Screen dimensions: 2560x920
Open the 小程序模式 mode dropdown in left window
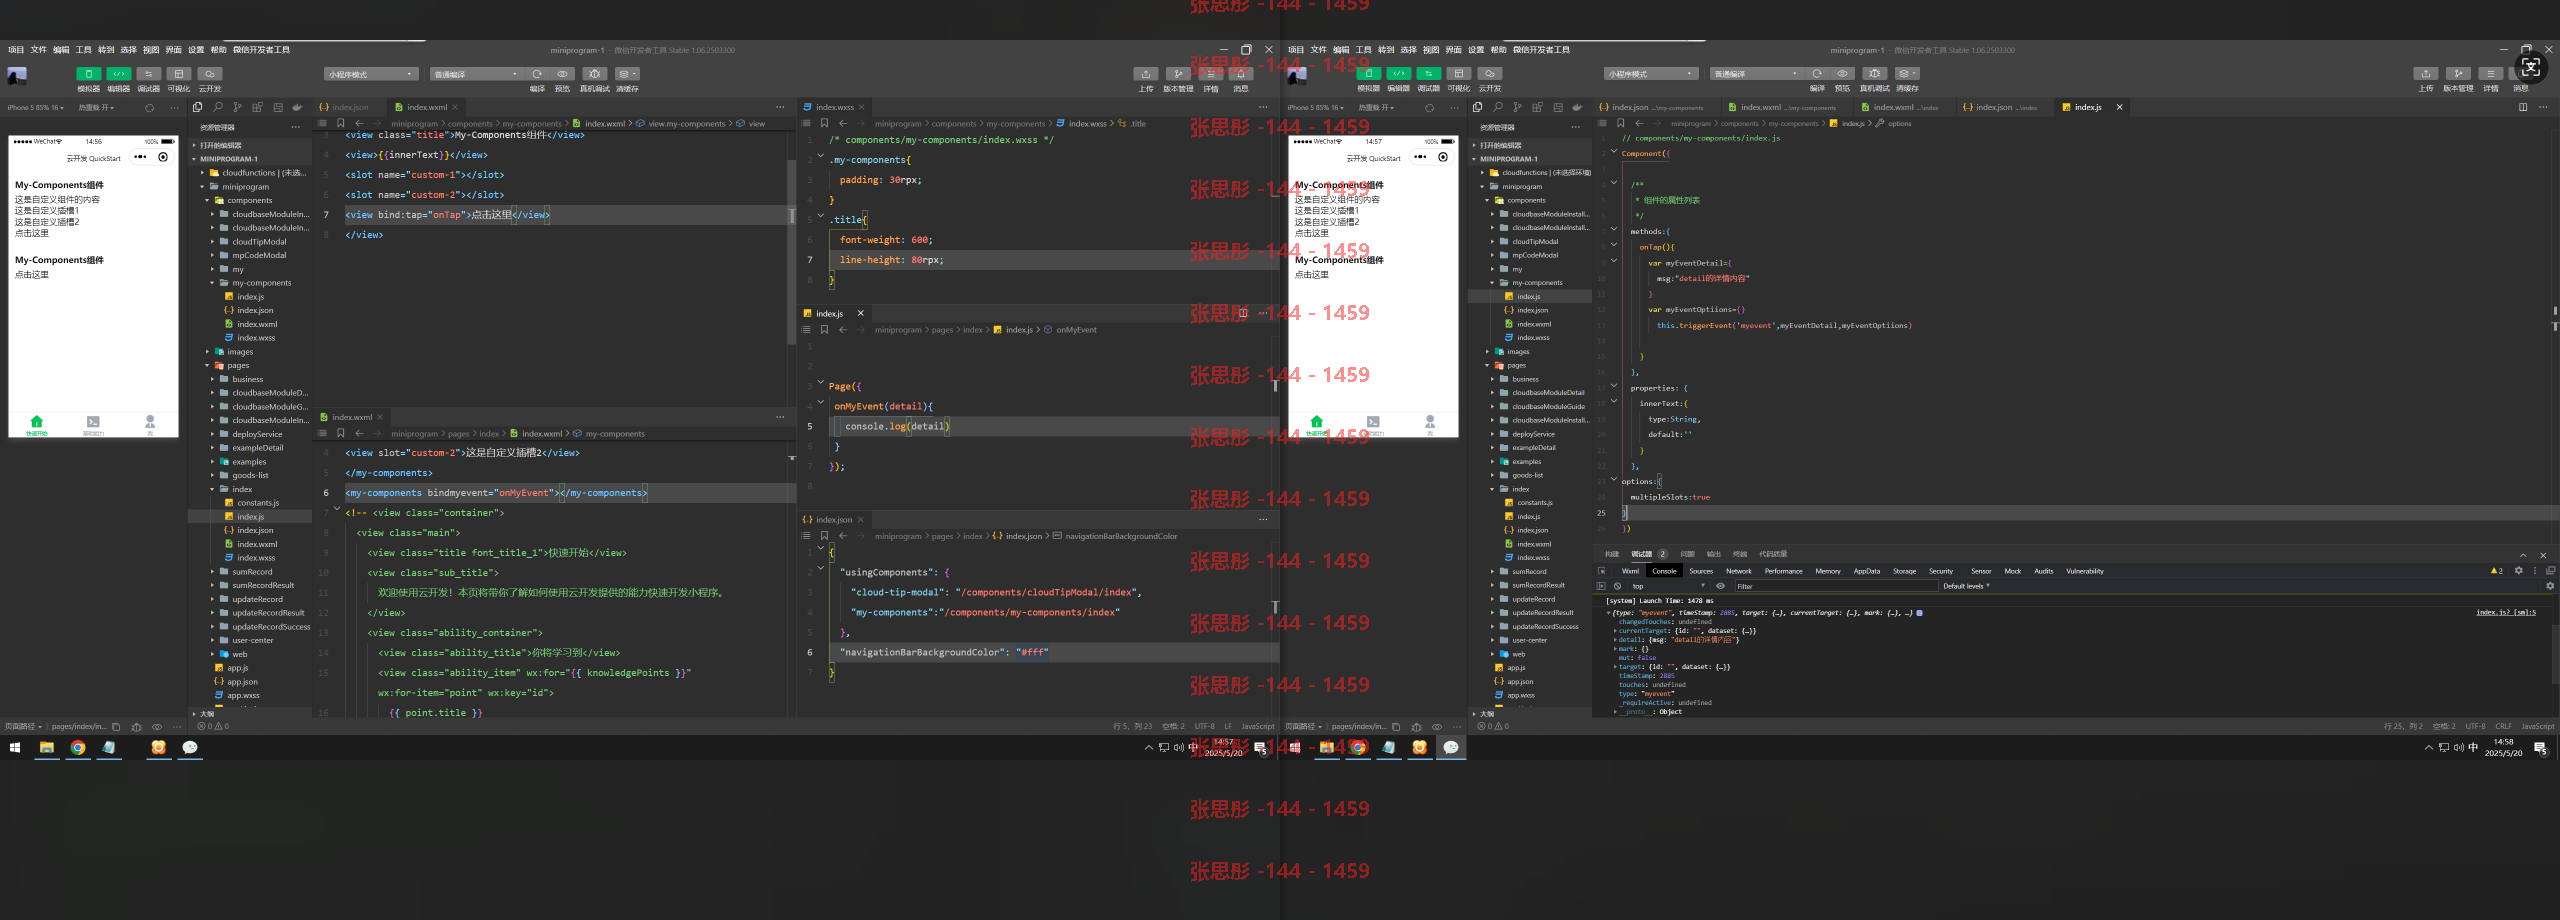click(371, 74)
